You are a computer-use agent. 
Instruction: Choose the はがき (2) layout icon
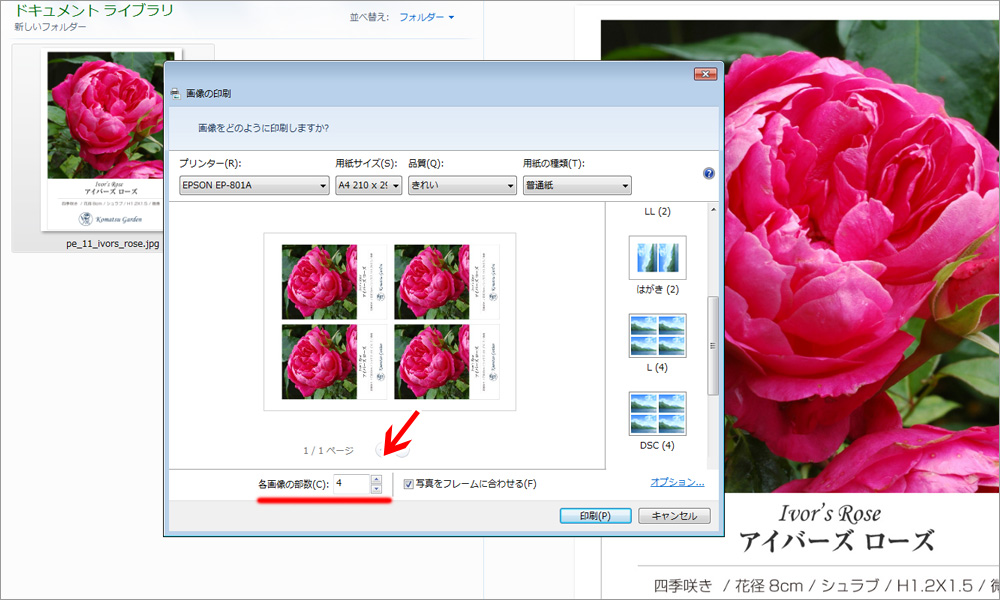tap(657, 258)
